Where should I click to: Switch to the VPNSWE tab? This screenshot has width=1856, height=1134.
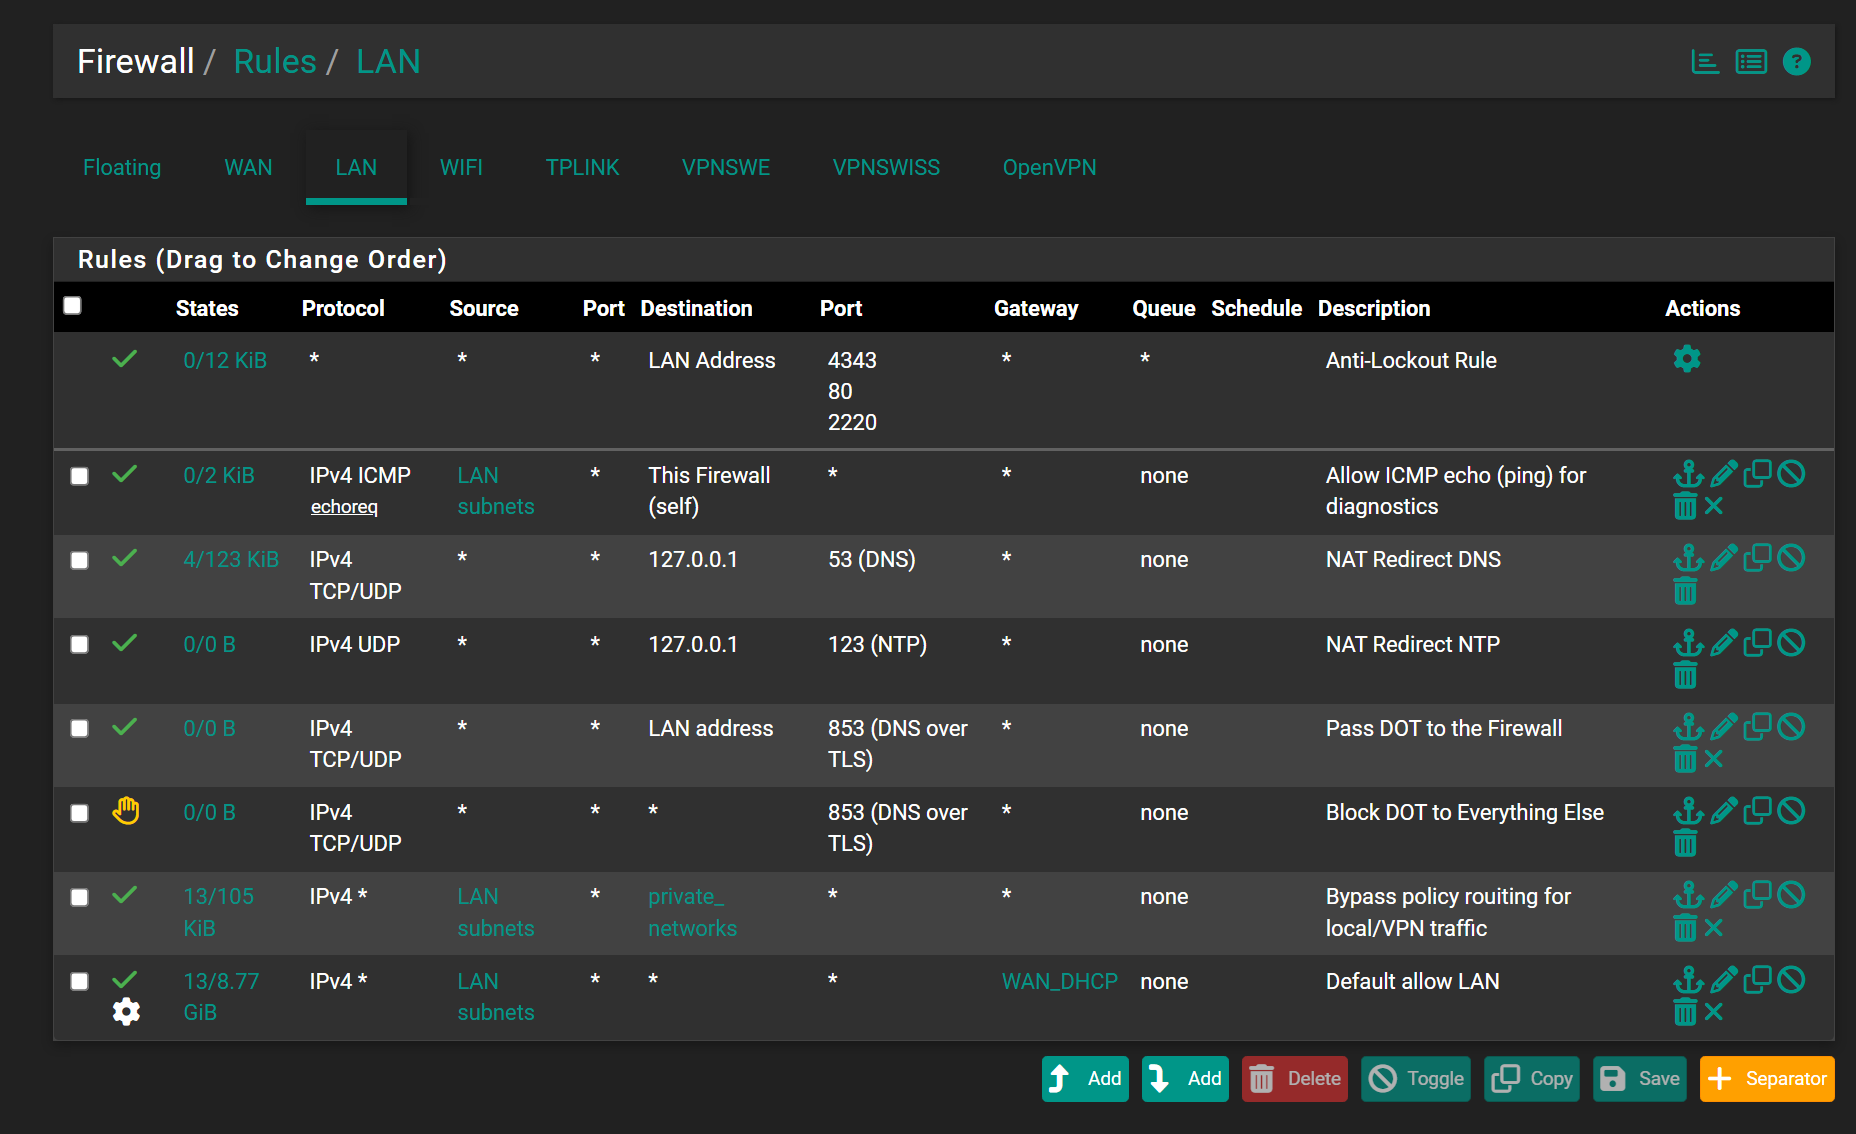tap(726, 167)
